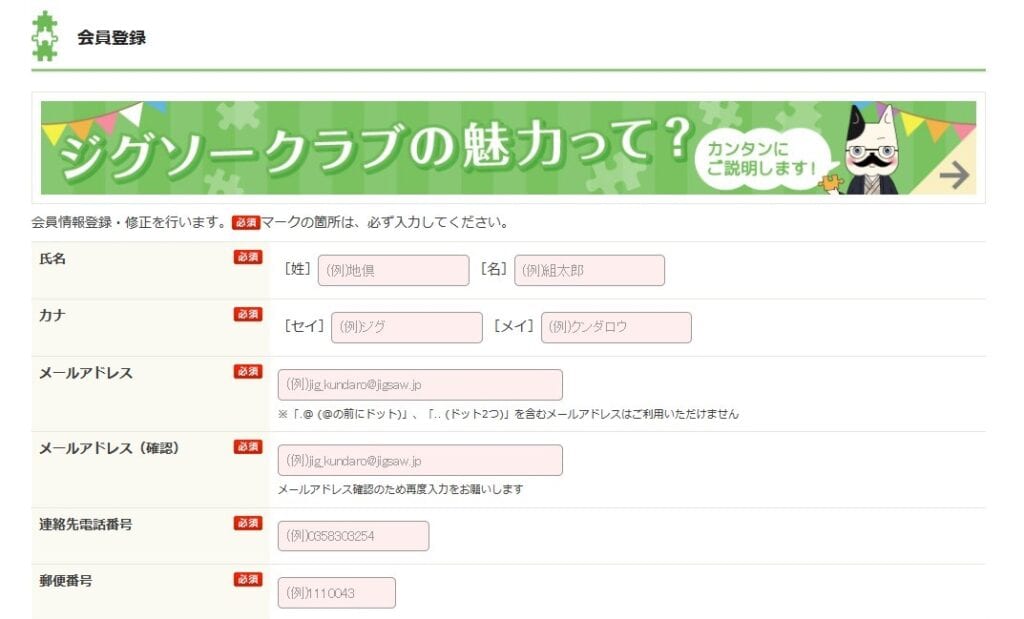Click the [メイ] field label
The height and width of the screenshot is (619, 1024).
[x=514, y=326]
